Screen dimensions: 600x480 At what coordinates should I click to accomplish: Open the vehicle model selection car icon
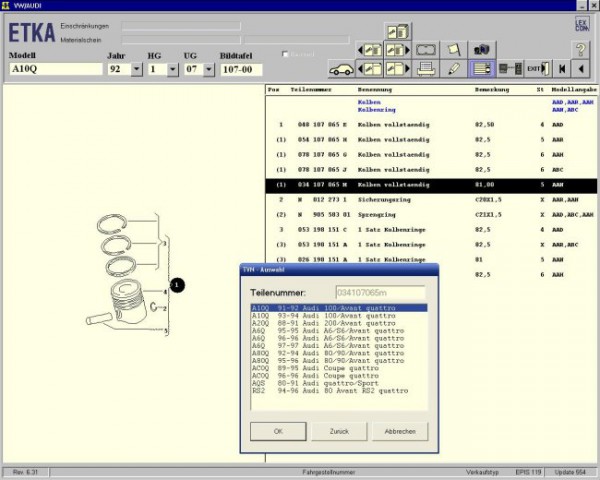(x=341, y=69)
